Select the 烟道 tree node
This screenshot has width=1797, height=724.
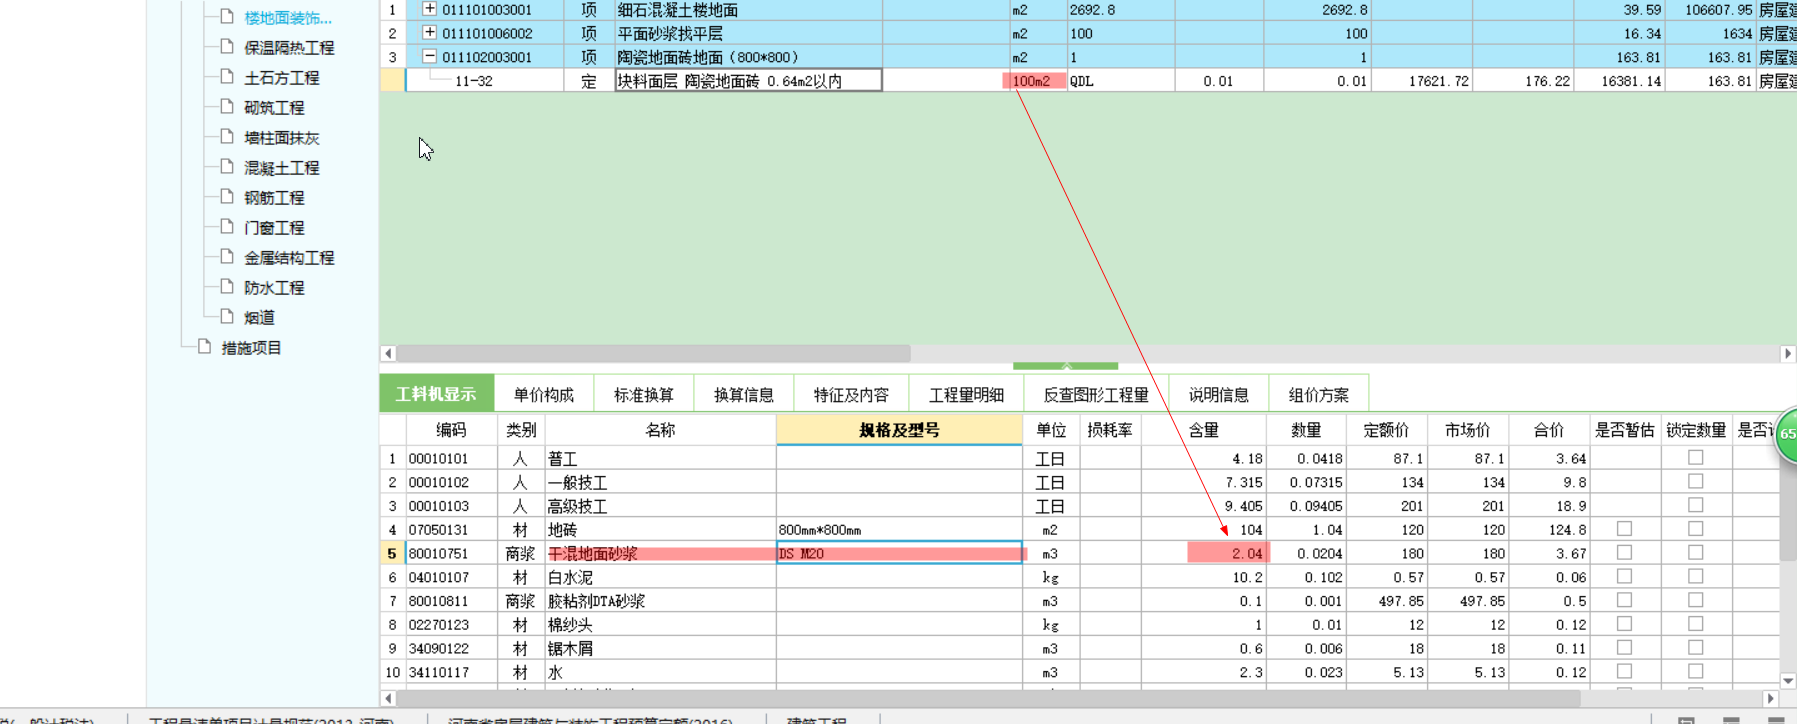(x=259, y=318)
